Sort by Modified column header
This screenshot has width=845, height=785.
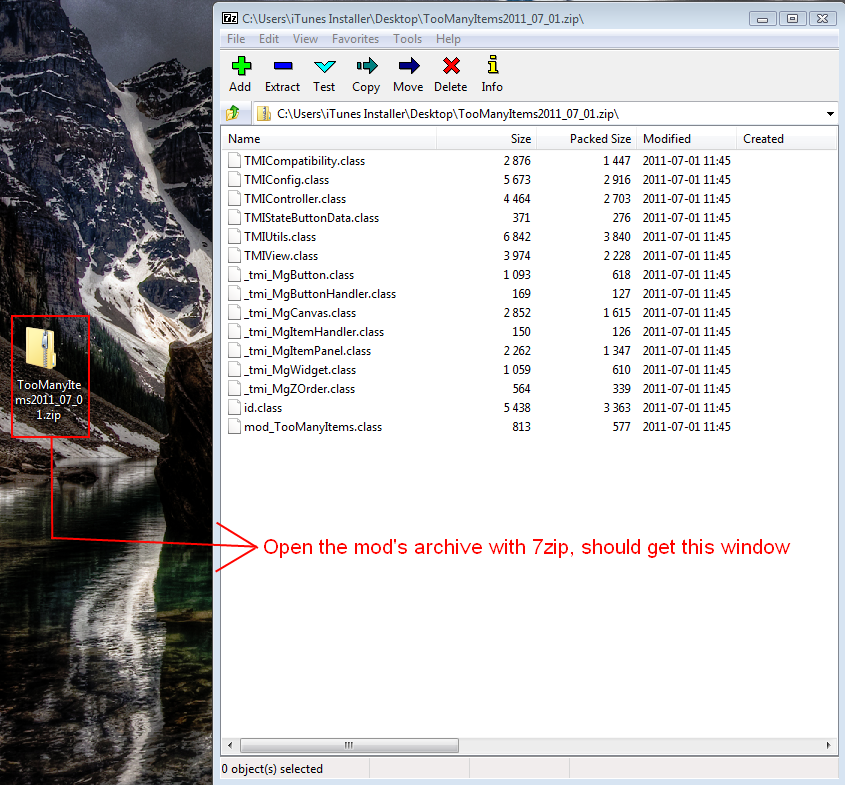687,138
